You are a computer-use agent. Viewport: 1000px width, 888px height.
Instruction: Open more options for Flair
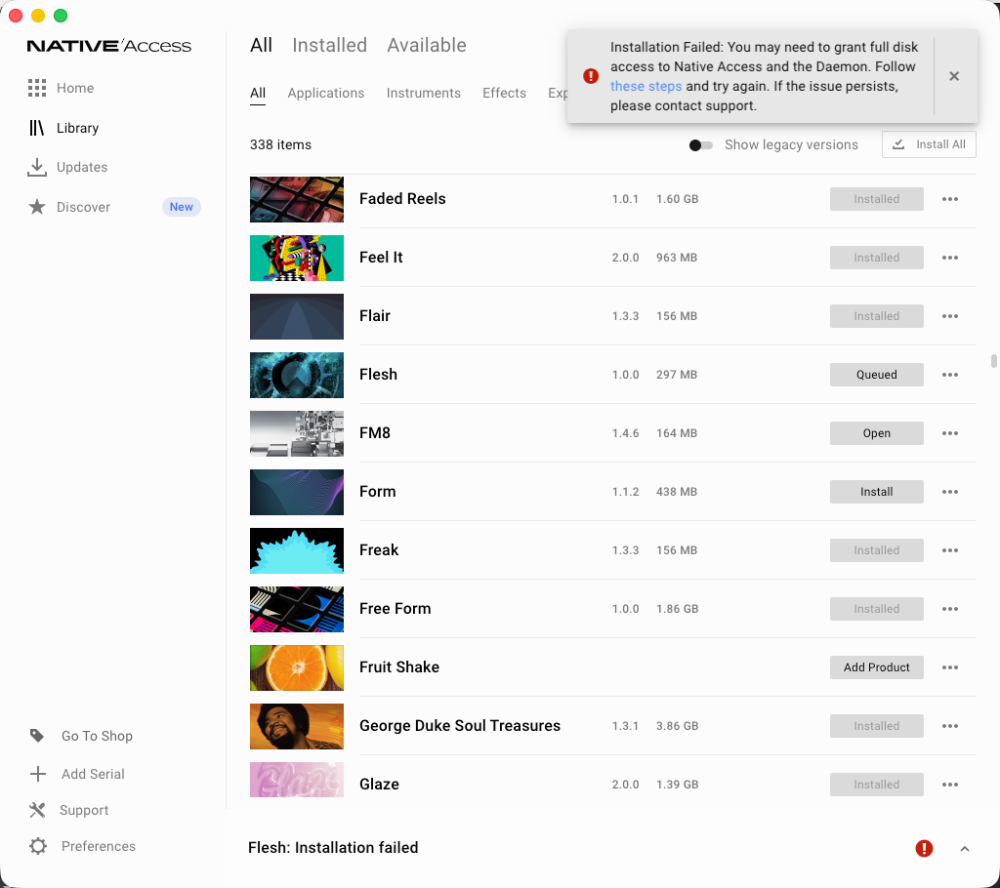tap(950, 316)
